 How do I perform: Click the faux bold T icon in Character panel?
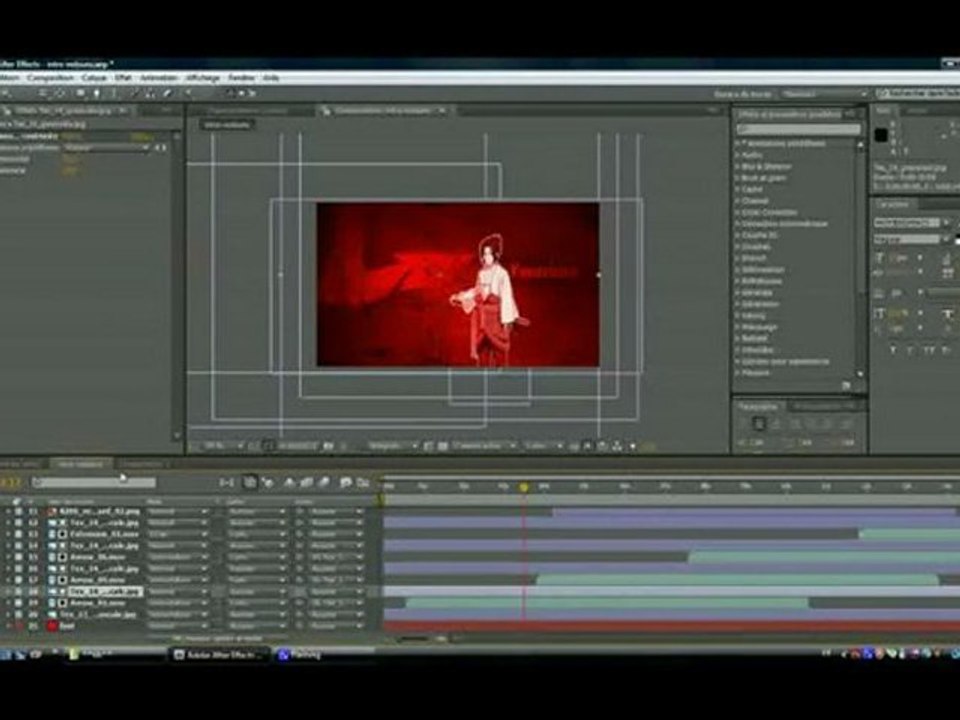pyautogui.click(x=893, y=350)
